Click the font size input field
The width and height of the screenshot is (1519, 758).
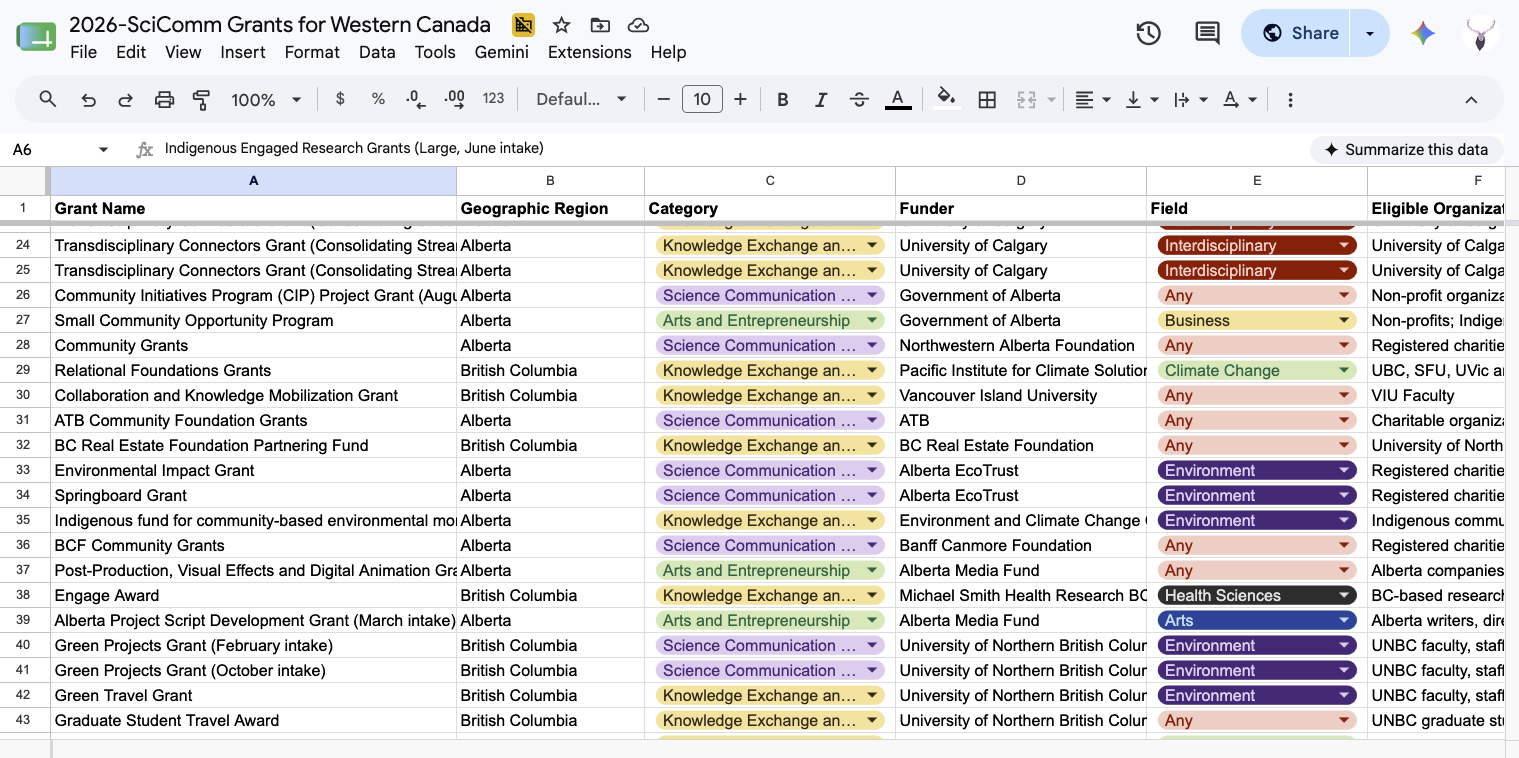point(702,99)
